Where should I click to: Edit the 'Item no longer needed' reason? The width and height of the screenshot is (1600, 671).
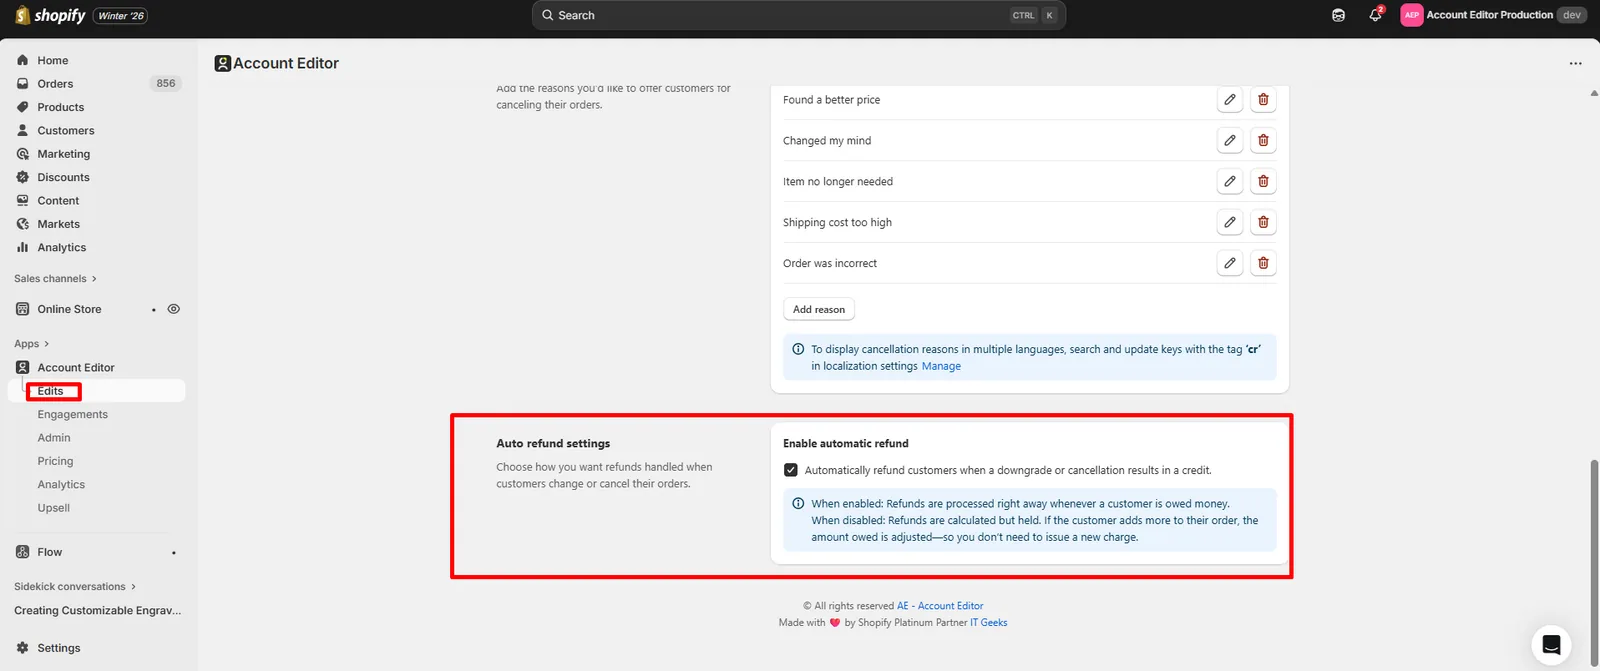coord(1230,181)
